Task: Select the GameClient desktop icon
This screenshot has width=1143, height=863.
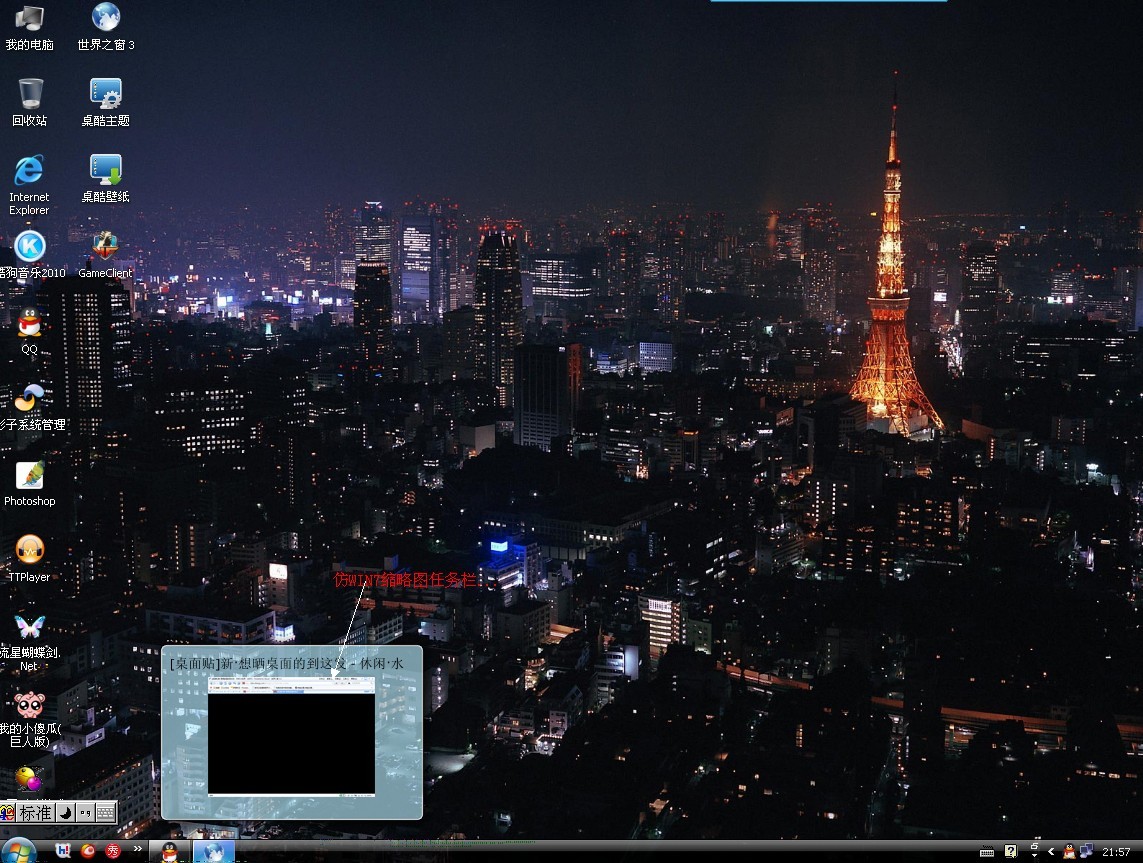Action: tap(106, 254)
